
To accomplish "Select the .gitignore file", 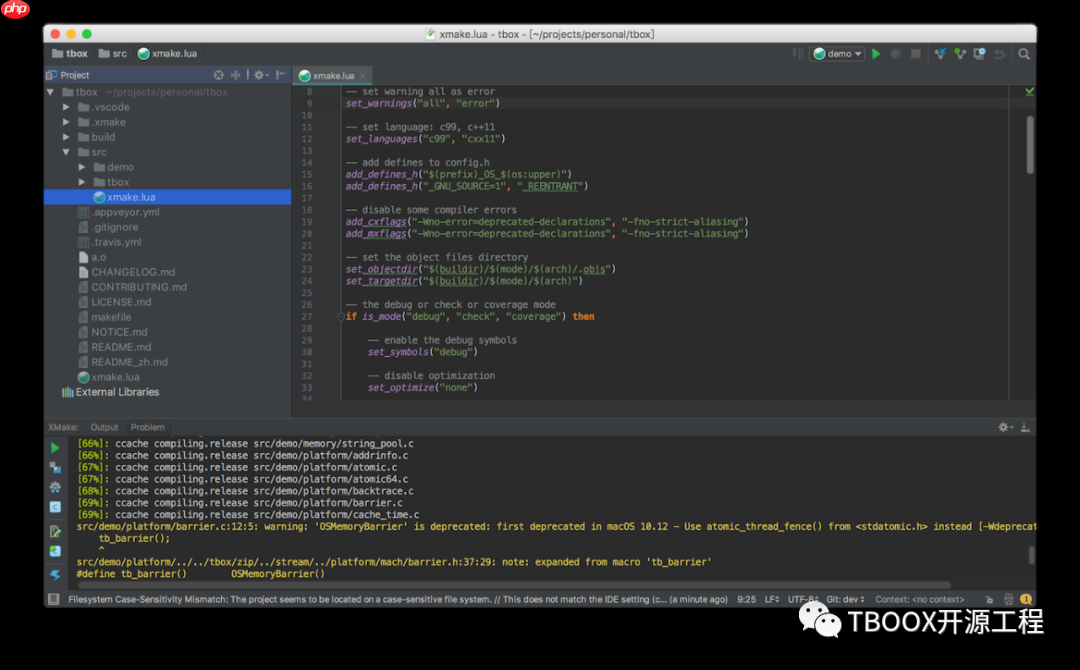I will pyautogui.click(x=108, y=227).
